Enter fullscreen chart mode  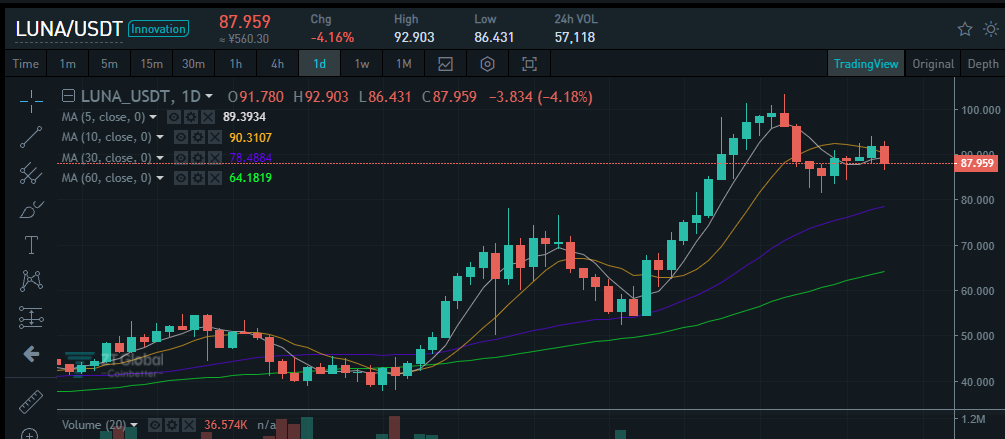pyautogui.click(x=529, y=63)
